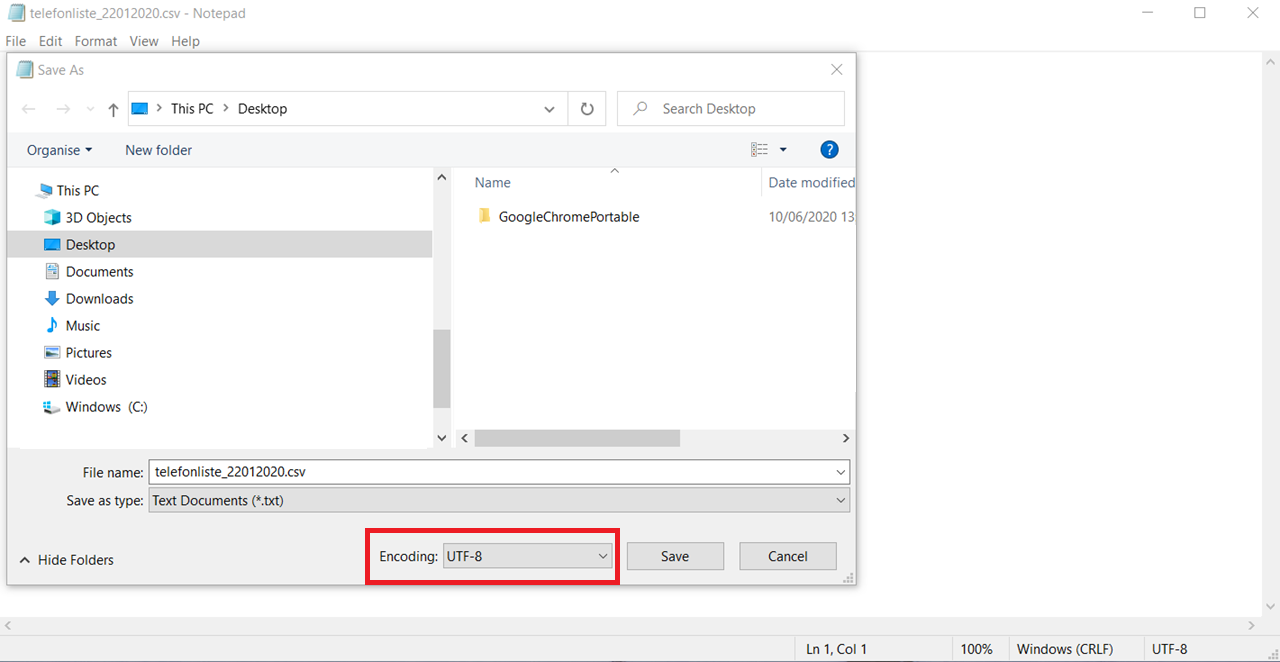
Task: Click the Refresh icon beside address bar
Action: 587,109
